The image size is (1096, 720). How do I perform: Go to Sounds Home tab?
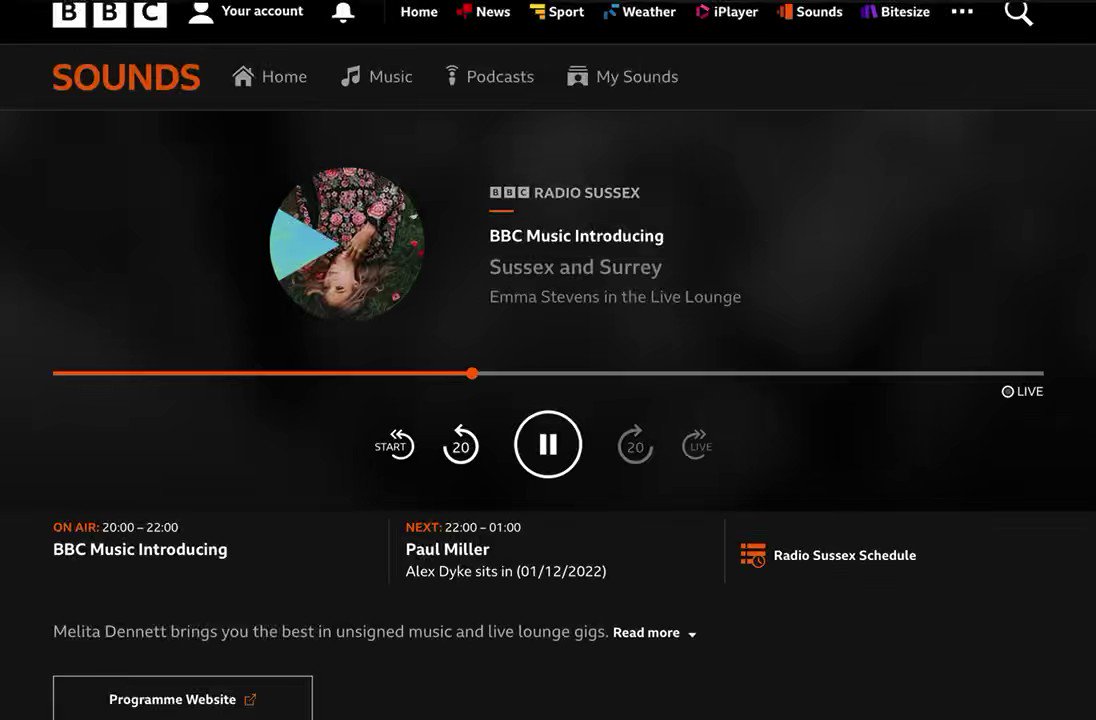(x=270, y=76)
